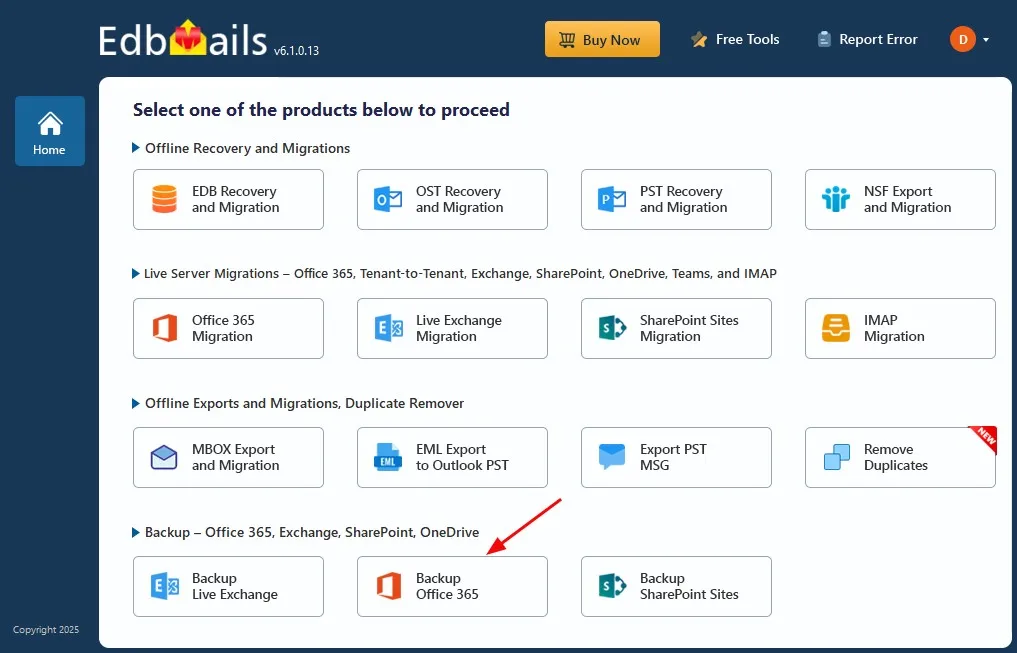Select the EML Export file icon
The height and width of the screenshot is (653, 1017).
[388, 457]
